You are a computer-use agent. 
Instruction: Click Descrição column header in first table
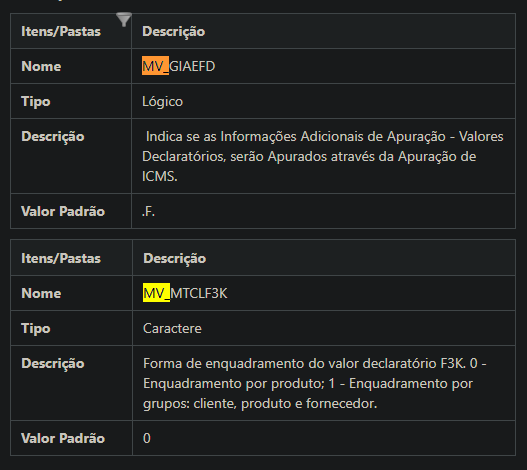pos(173,32)
